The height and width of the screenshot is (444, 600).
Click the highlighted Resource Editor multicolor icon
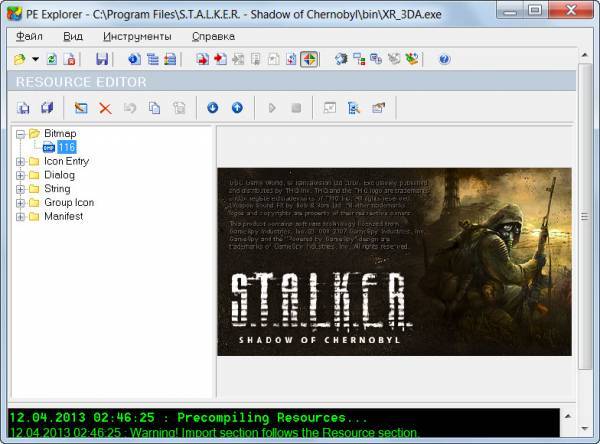click(309, 59)
